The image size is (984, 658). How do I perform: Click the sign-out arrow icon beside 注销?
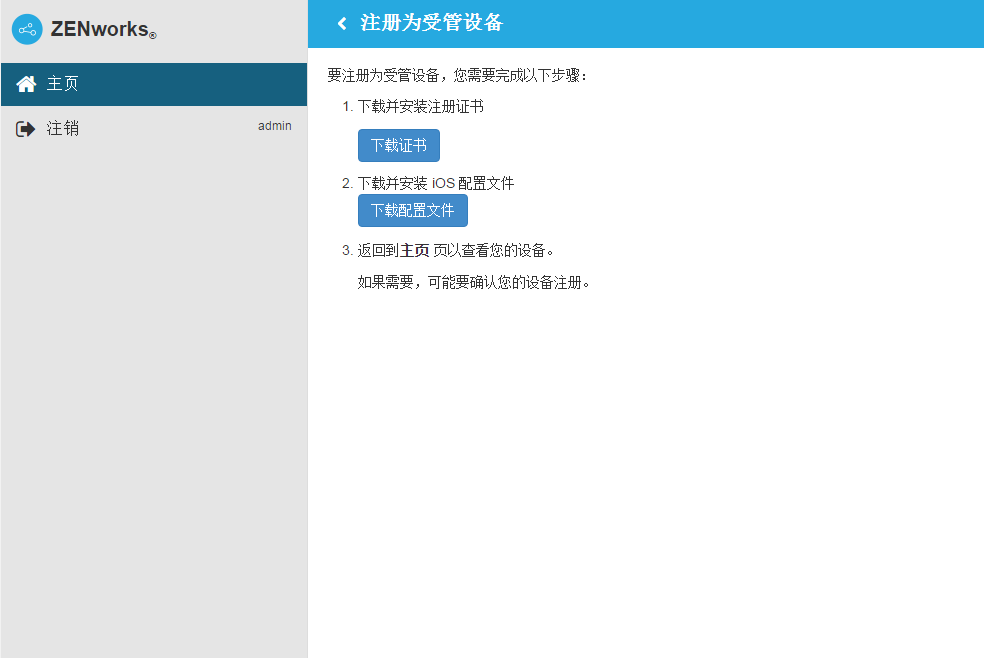pos(26,129)
